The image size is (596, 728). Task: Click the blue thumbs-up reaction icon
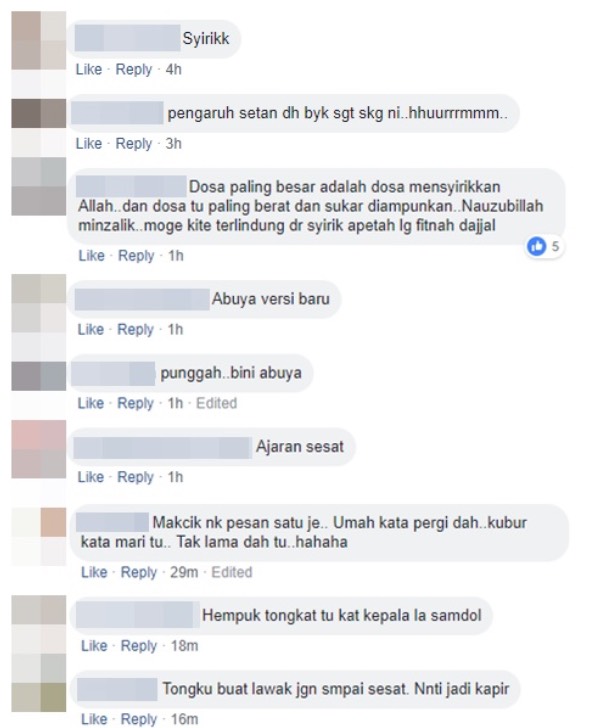[x=537, y=246]
